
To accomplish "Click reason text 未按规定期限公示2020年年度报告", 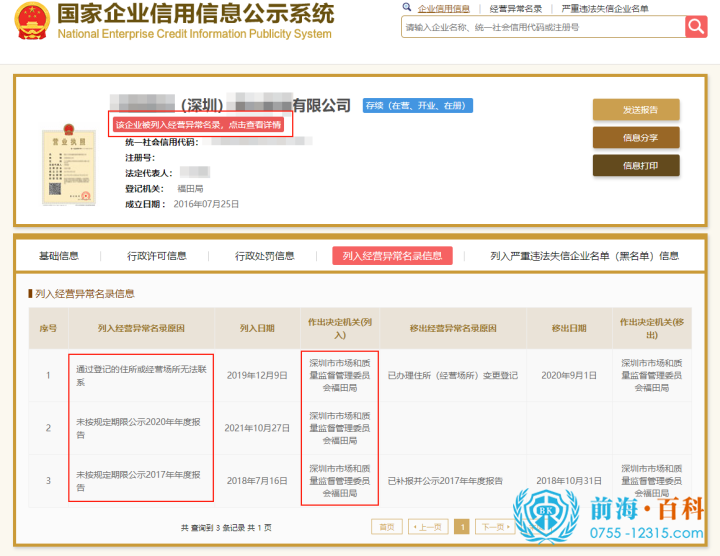I will (138, 428).
